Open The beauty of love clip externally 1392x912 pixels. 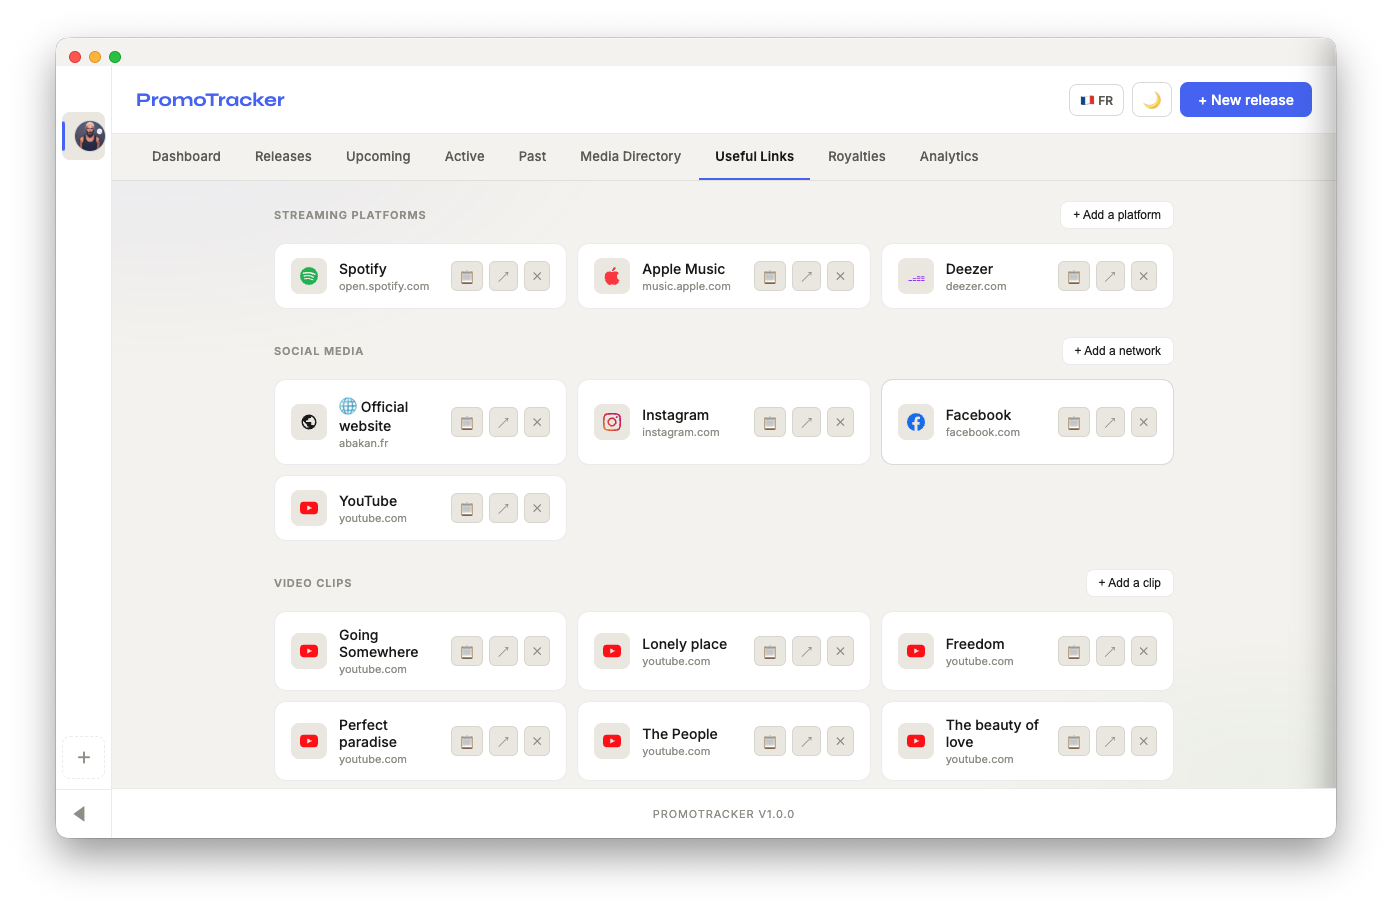point(1110,742)
